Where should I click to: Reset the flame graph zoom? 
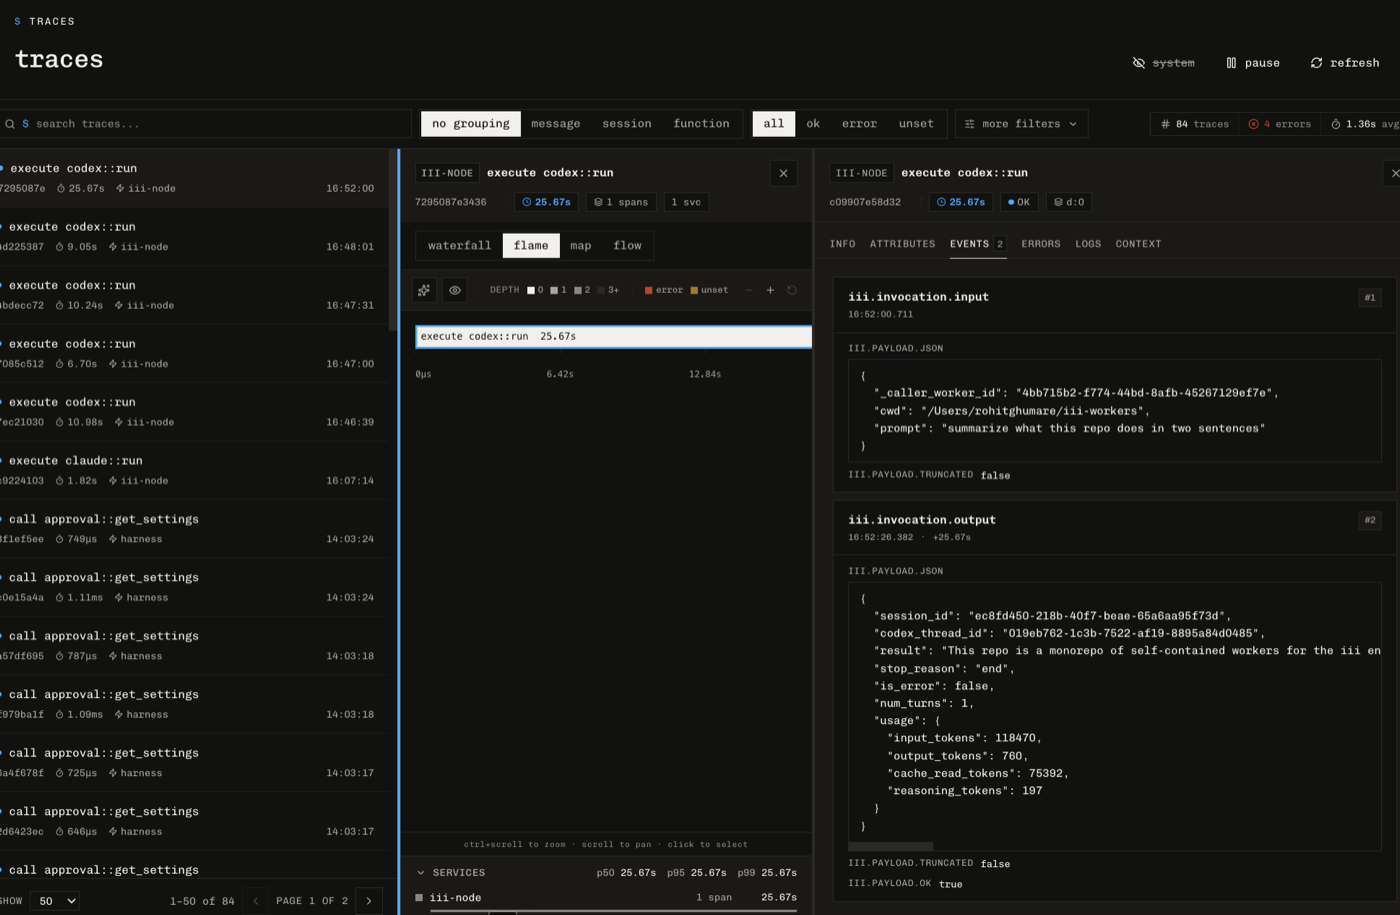[x=792, y=290]
